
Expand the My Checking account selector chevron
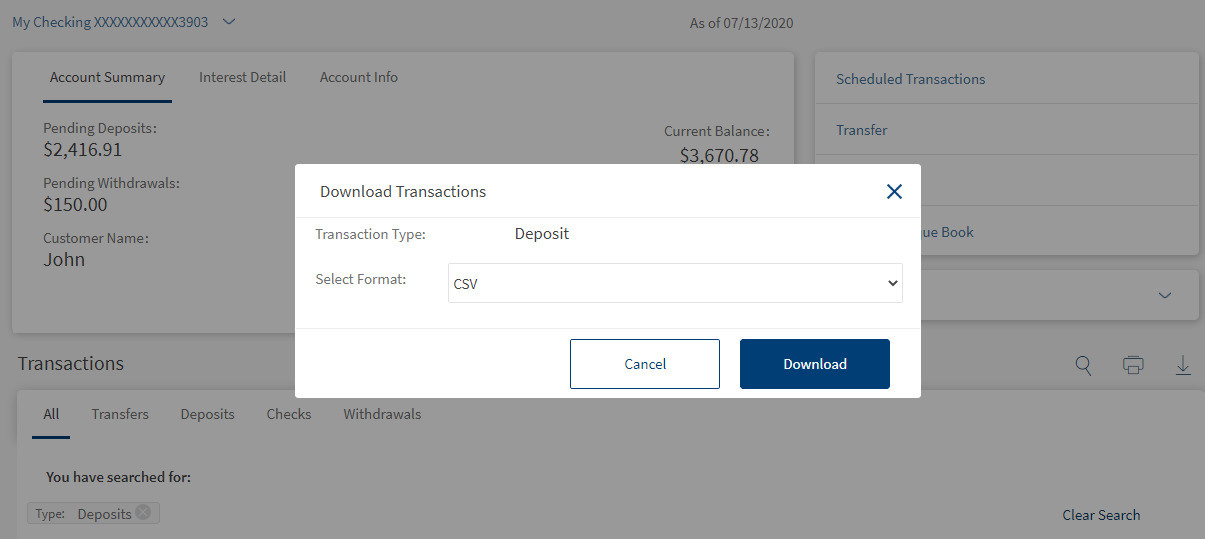[x=229, y=21]
